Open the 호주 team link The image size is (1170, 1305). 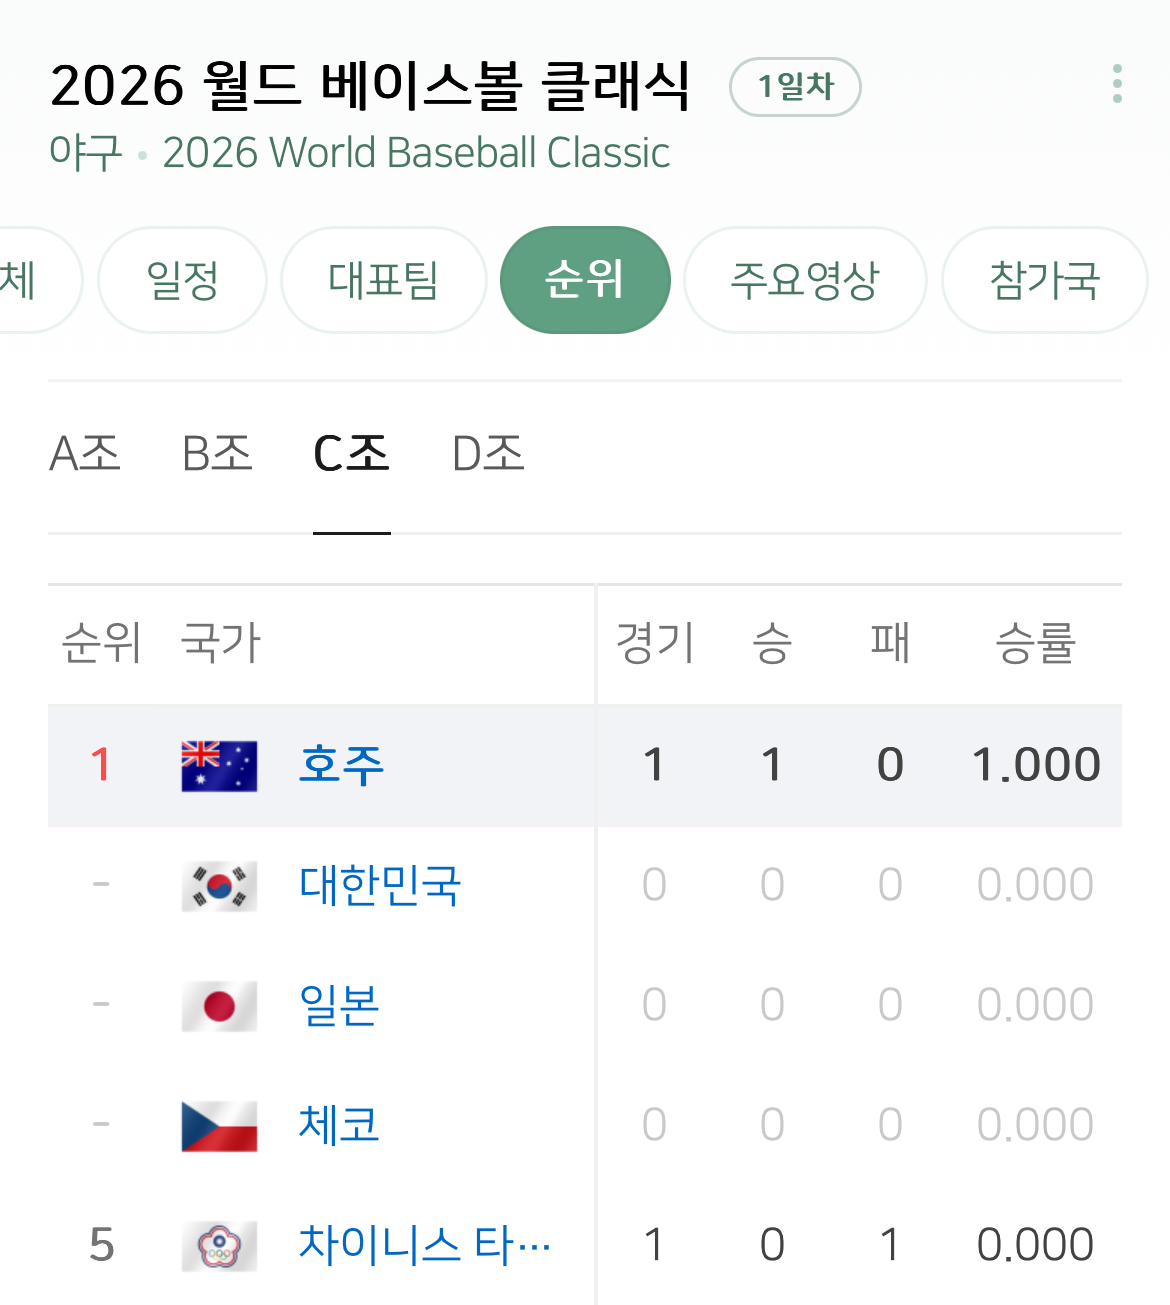coord(341,766)
